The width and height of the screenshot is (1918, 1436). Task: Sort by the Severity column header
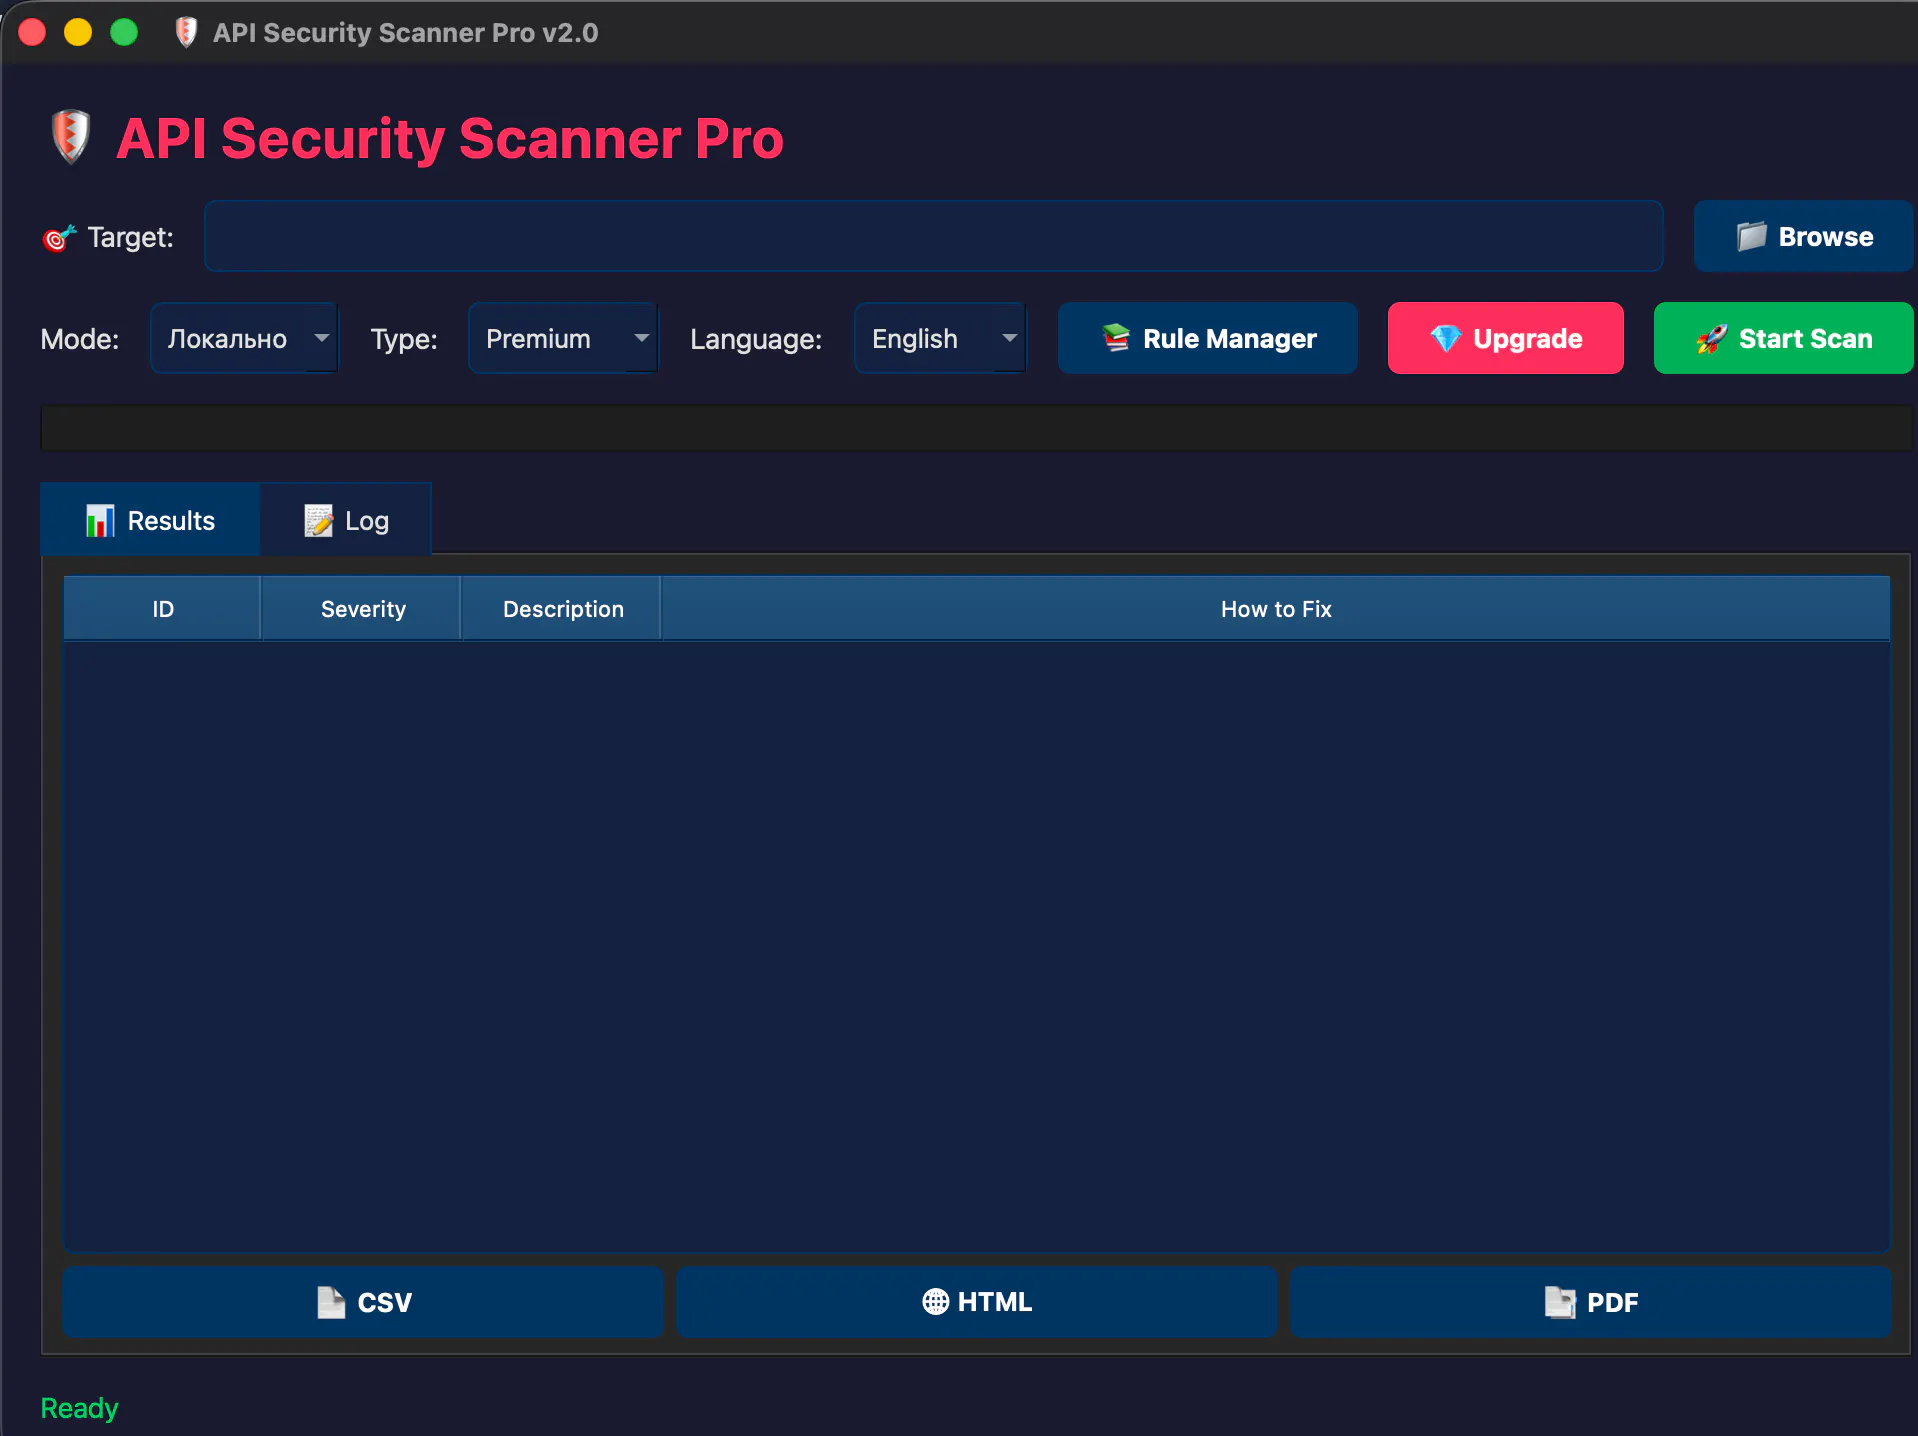pyautogui.click(x=361, y=608)
